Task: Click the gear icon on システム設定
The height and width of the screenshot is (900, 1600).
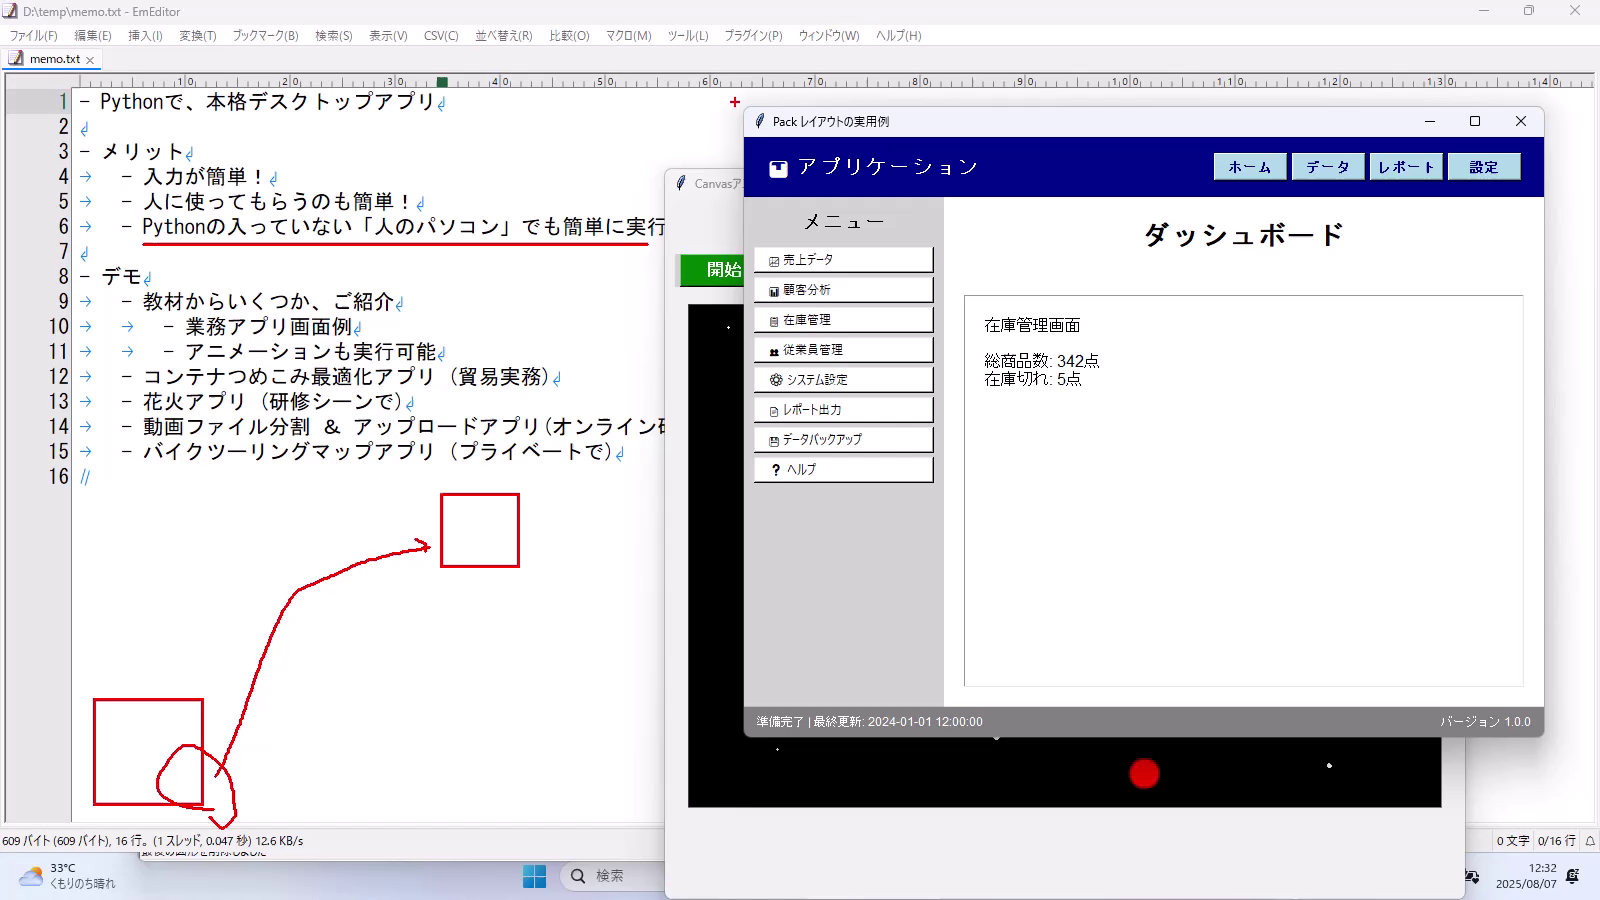Action: coord(775,380)
